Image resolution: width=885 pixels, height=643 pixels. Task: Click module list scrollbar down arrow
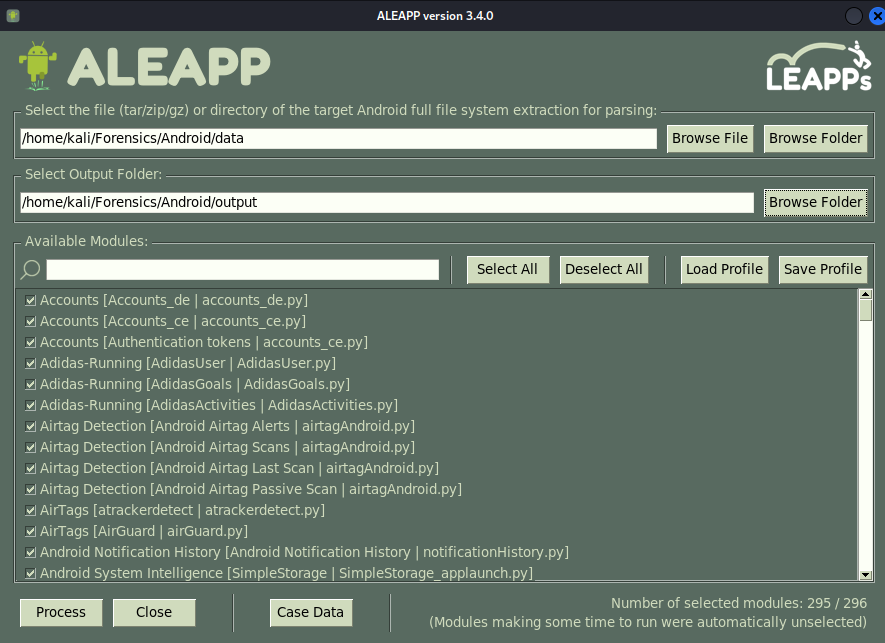[865, 575]
